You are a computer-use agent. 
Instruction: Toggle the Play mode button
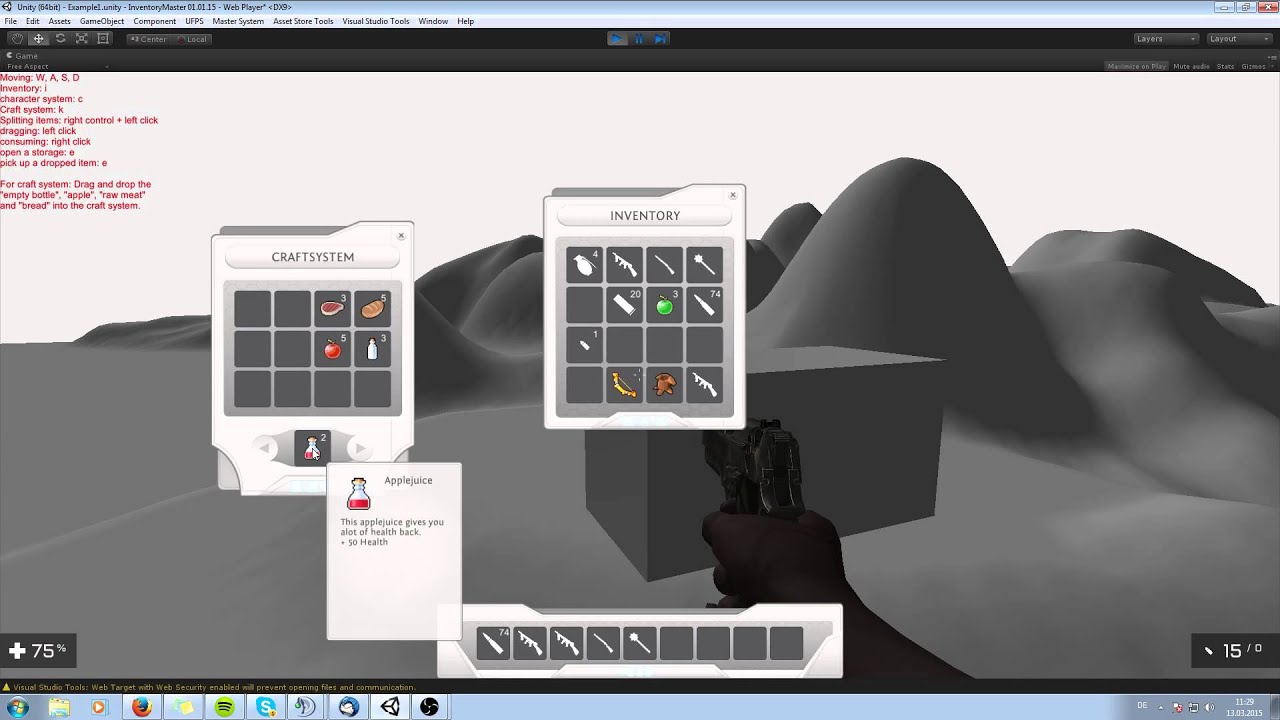[617, 39]
